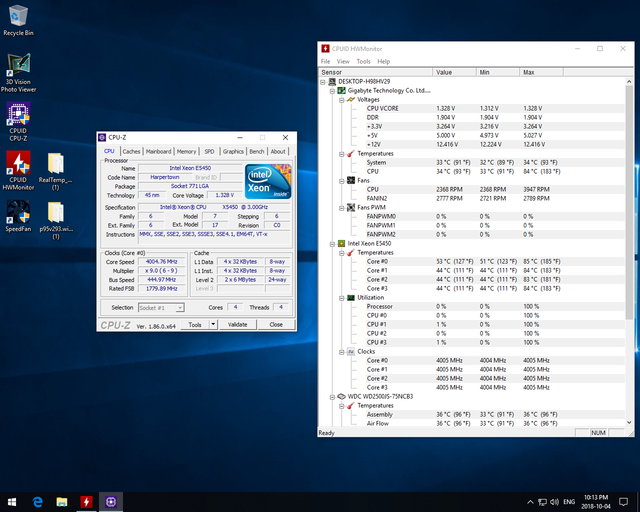Open the Action Center notification icon
The image size is (640, 512).
pyautogui.click(x=623, y=502)
